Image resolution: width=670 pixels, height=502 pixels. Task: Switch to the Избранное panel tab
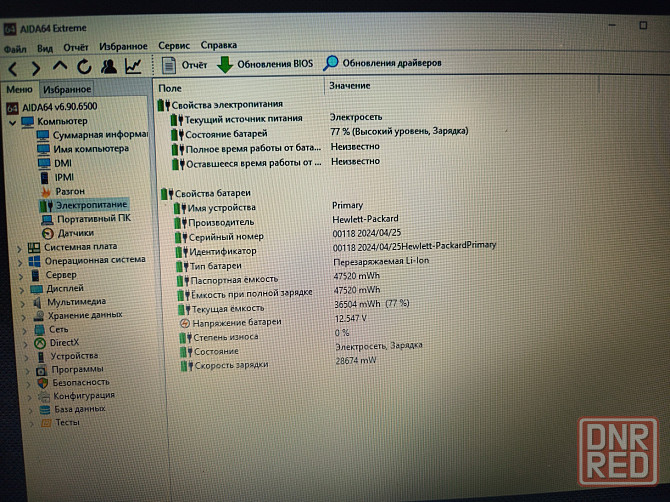67,89
